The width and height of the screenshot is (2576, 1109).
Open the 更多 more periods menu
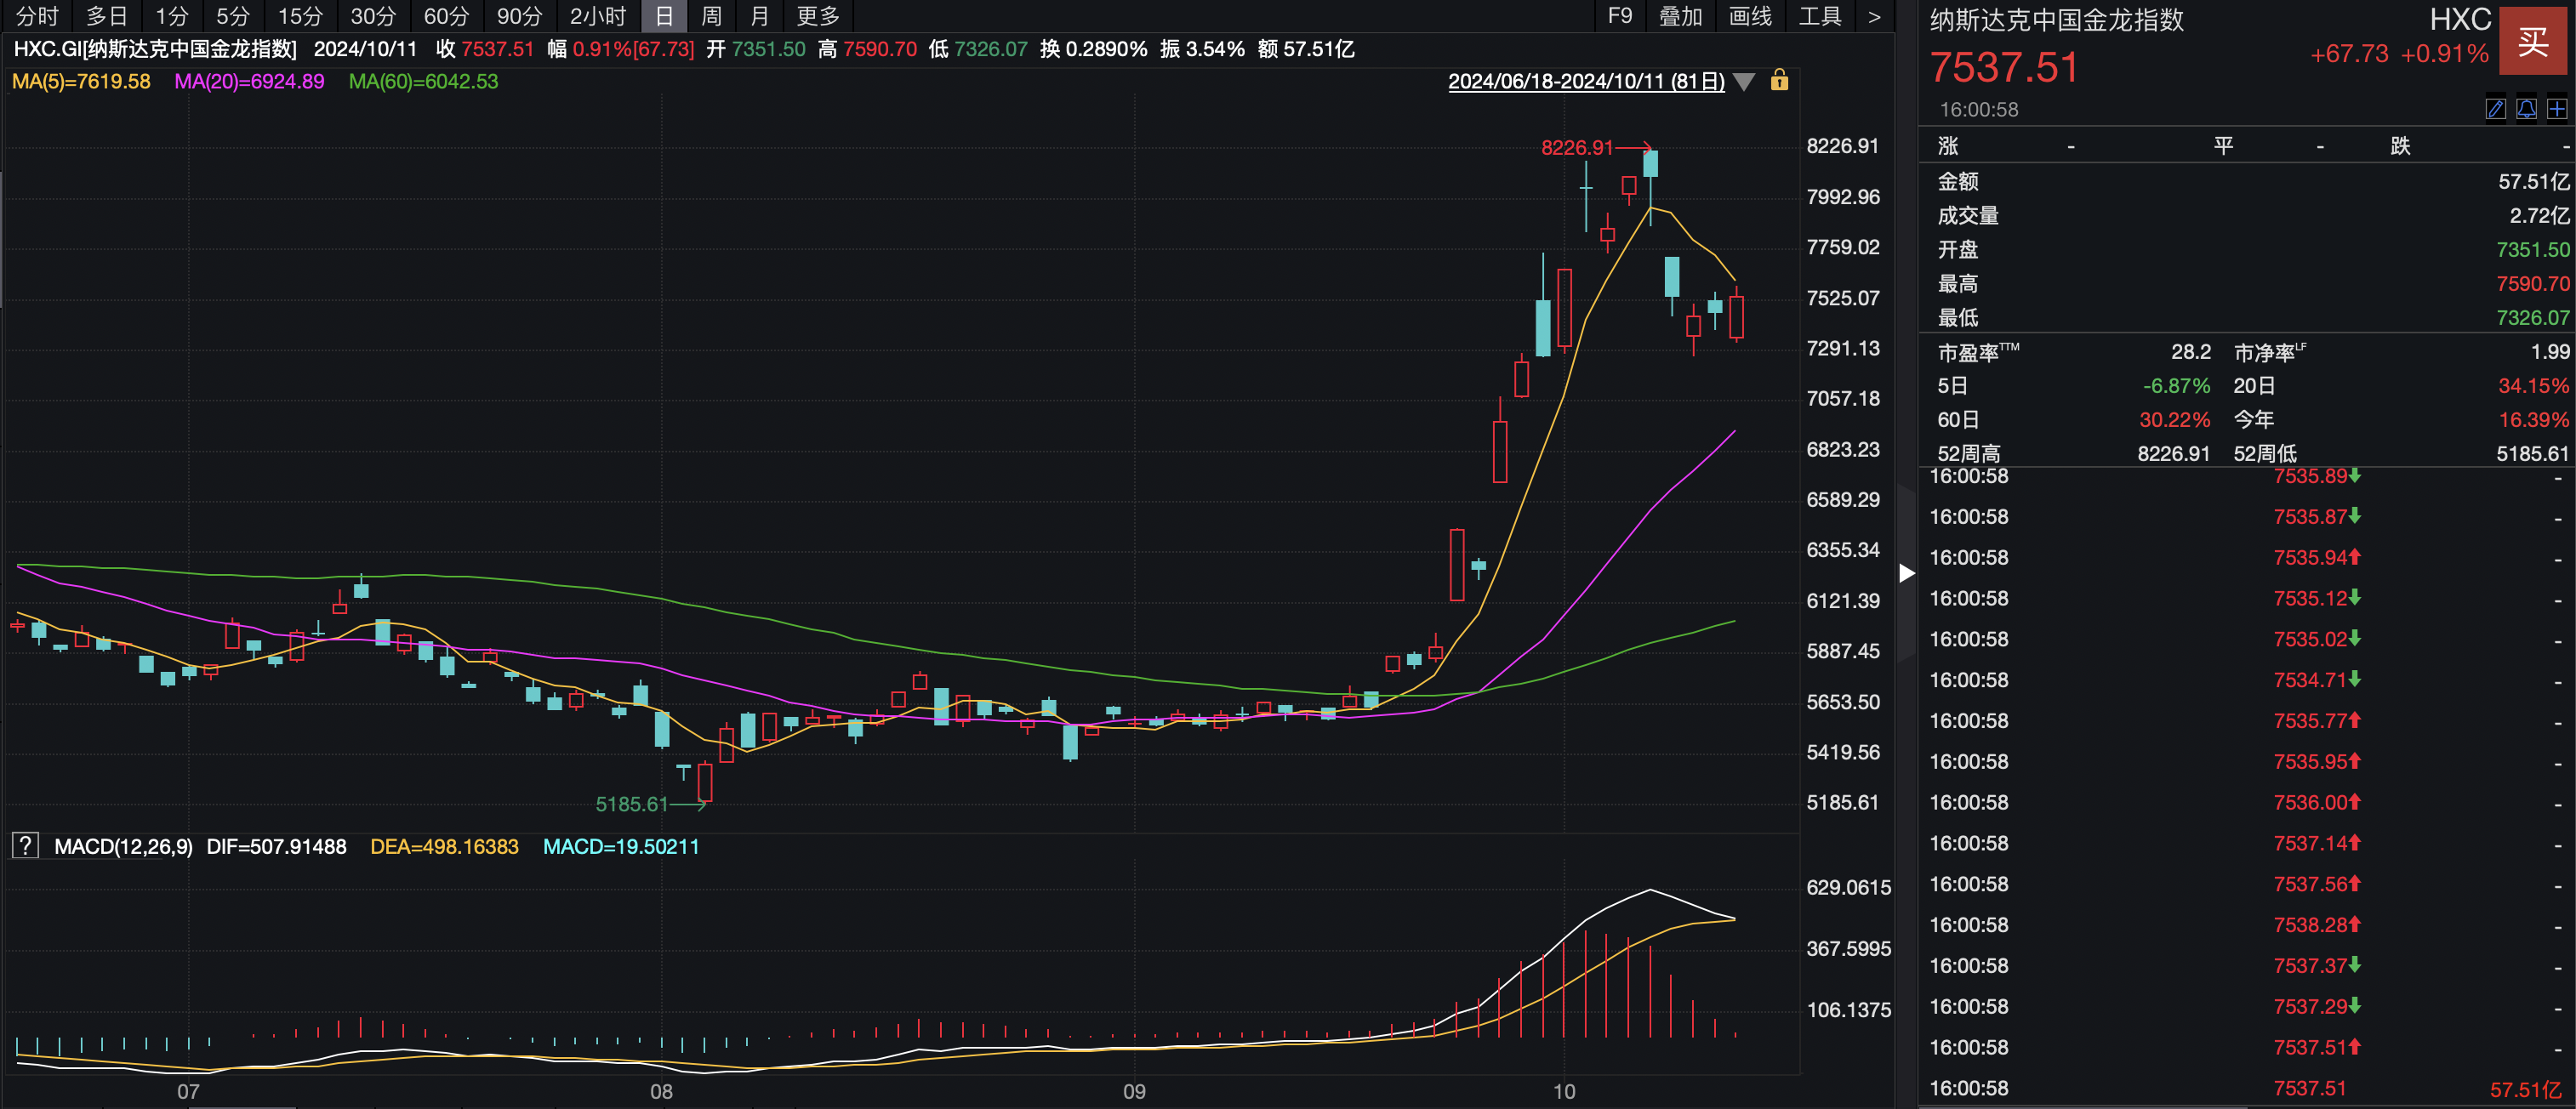pyautogui.click(x=818, y=16)
